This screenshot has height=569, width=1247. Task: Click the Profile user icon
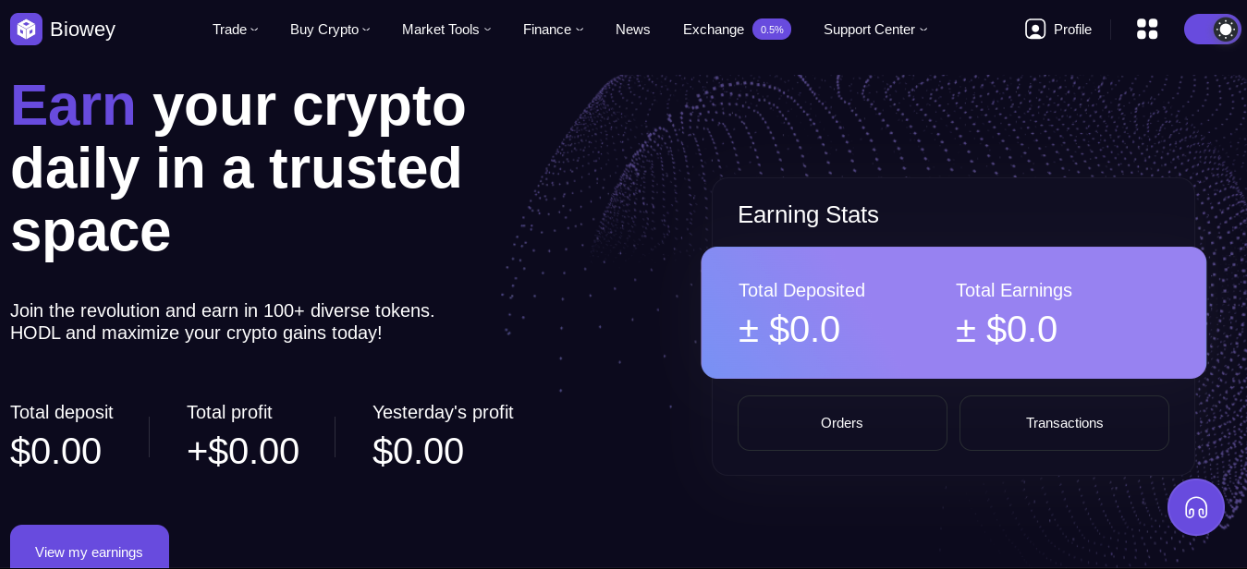coord(1035,29)
